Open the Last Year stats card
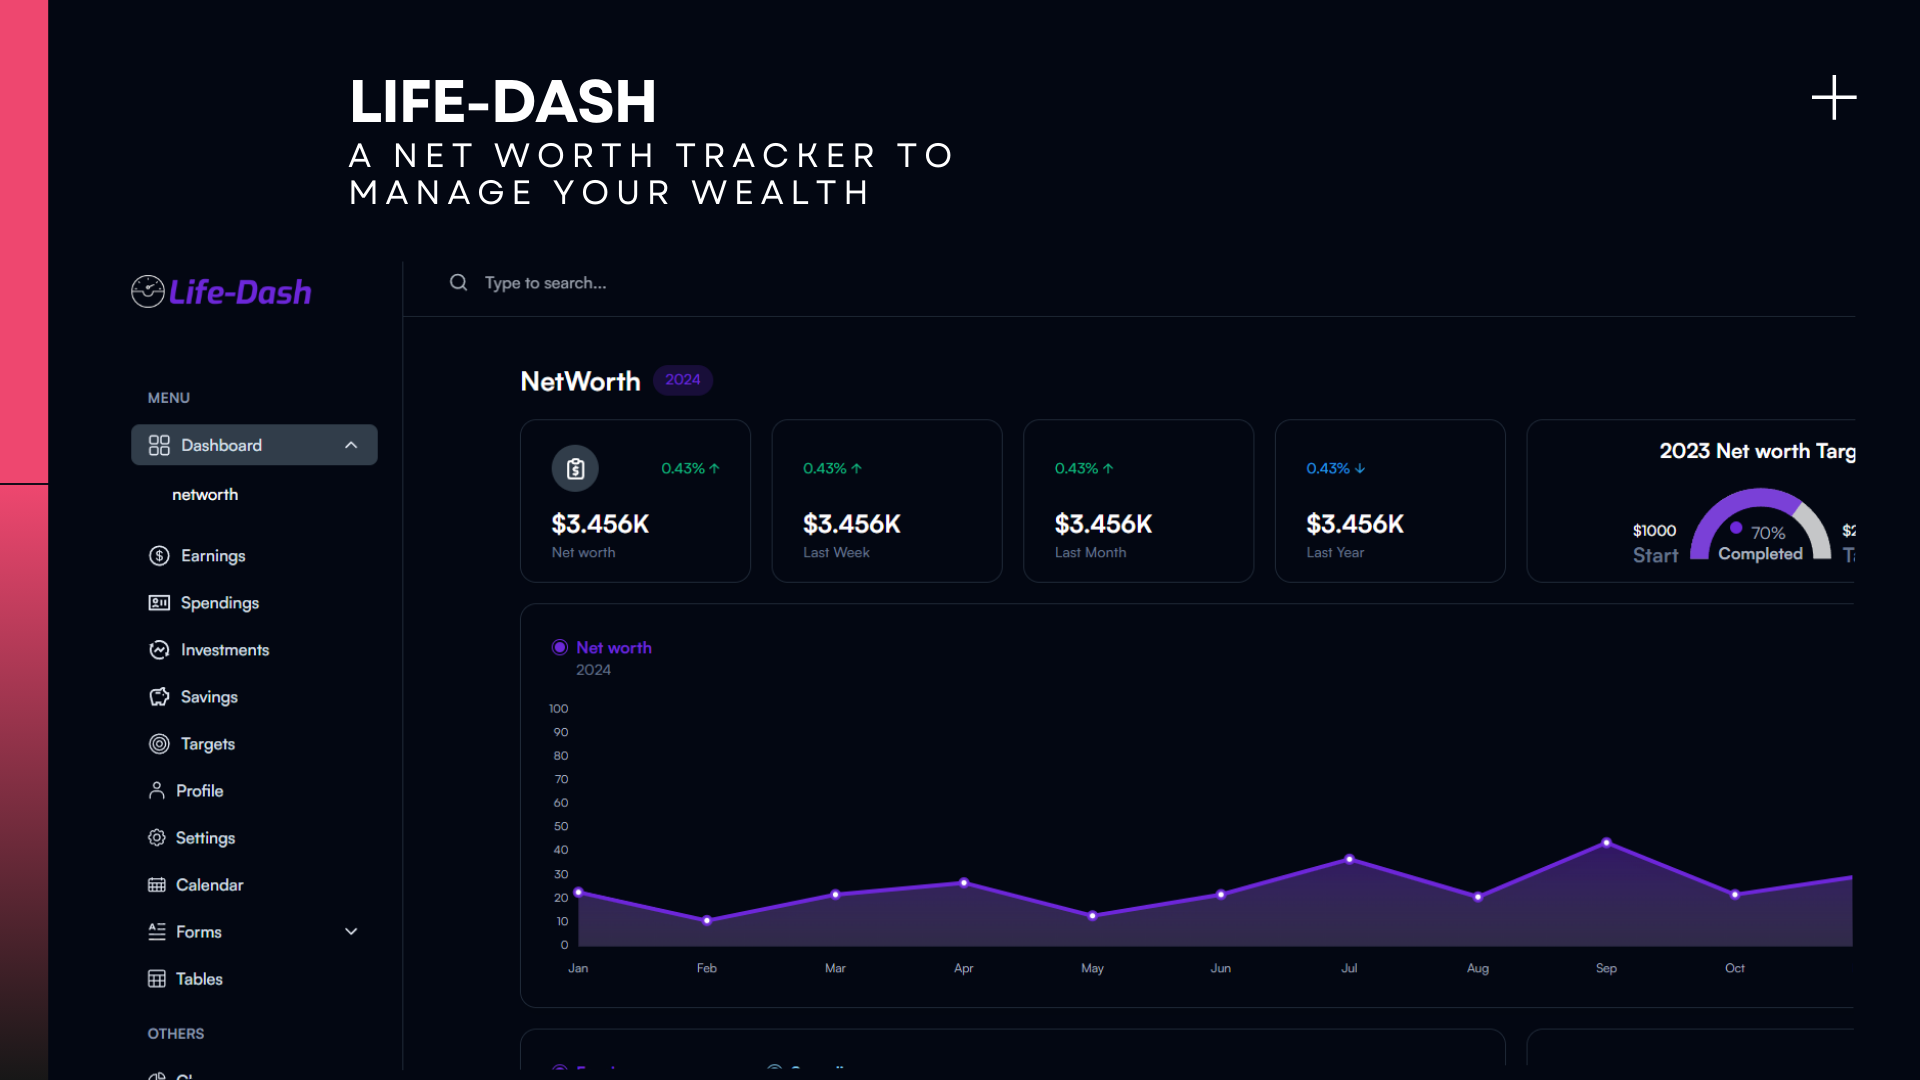1920x1080 pixels. [1390, 500]
